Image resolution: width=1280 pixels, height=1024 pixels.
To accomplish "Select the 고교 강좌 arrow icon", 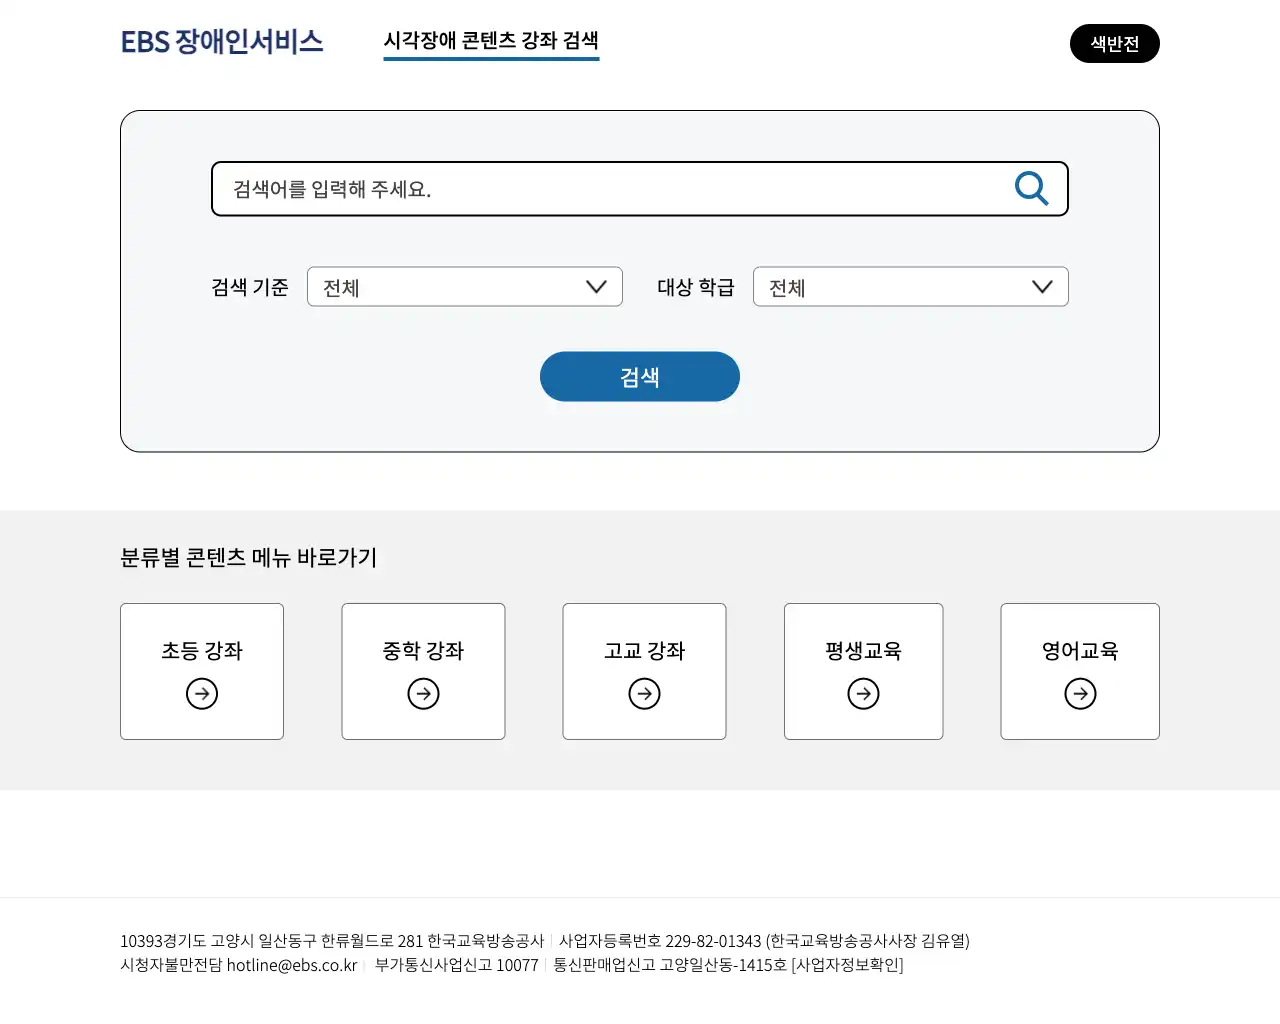I will 644,693.
